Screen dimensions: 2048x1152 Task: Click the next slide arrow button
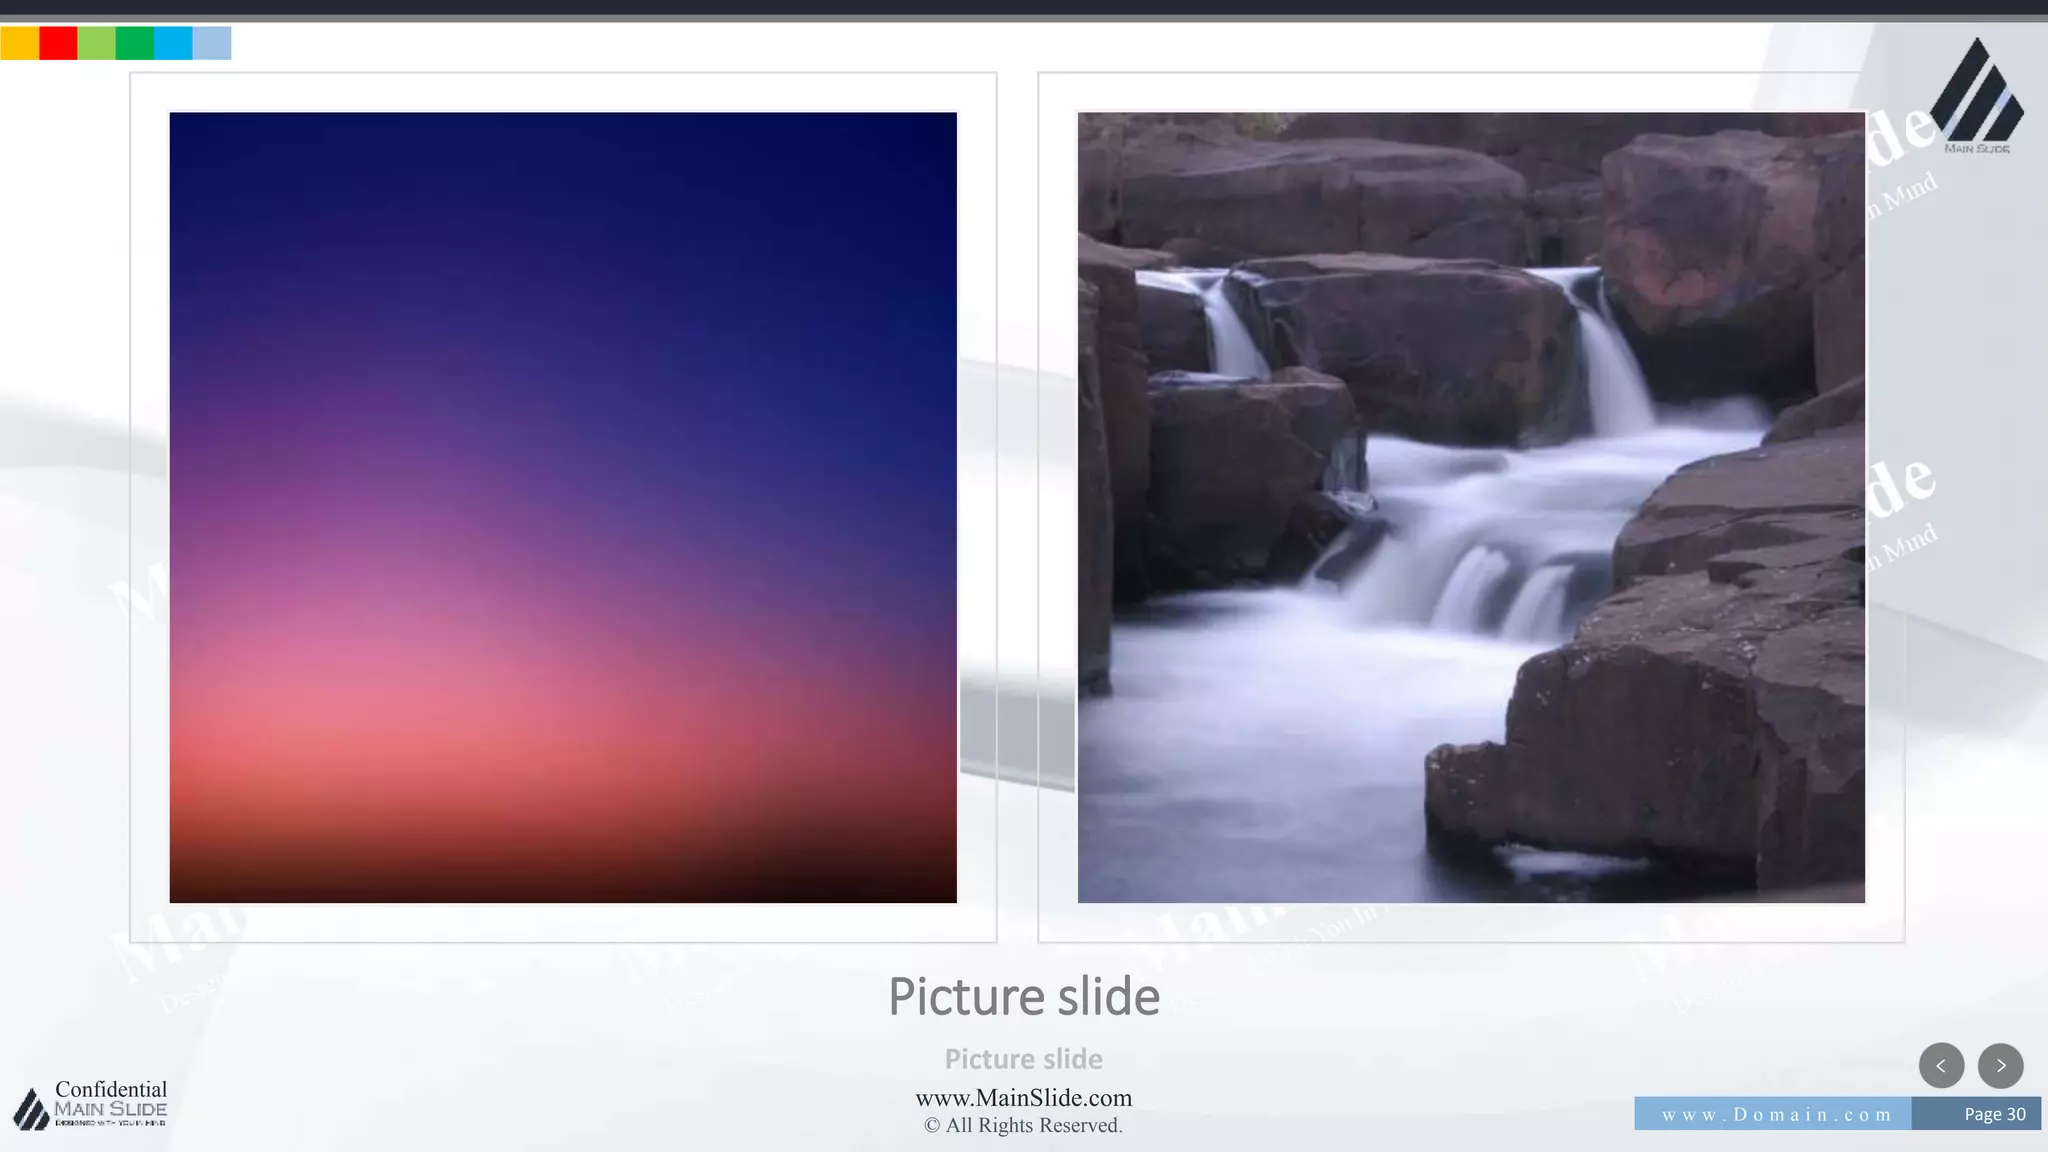click(x=2000, y=1065)
